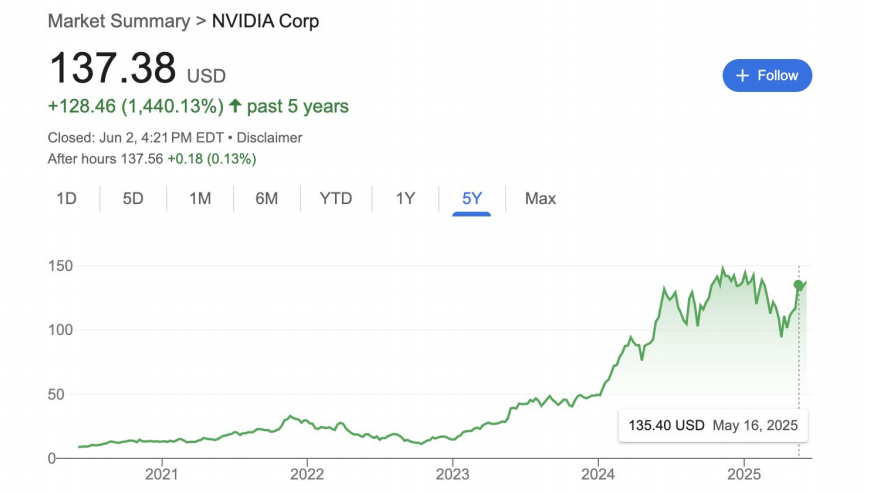Click the 2025 x-axis label
Viewport: 893px width, 493px height.
pyautogui.click(x=744, y=474)
